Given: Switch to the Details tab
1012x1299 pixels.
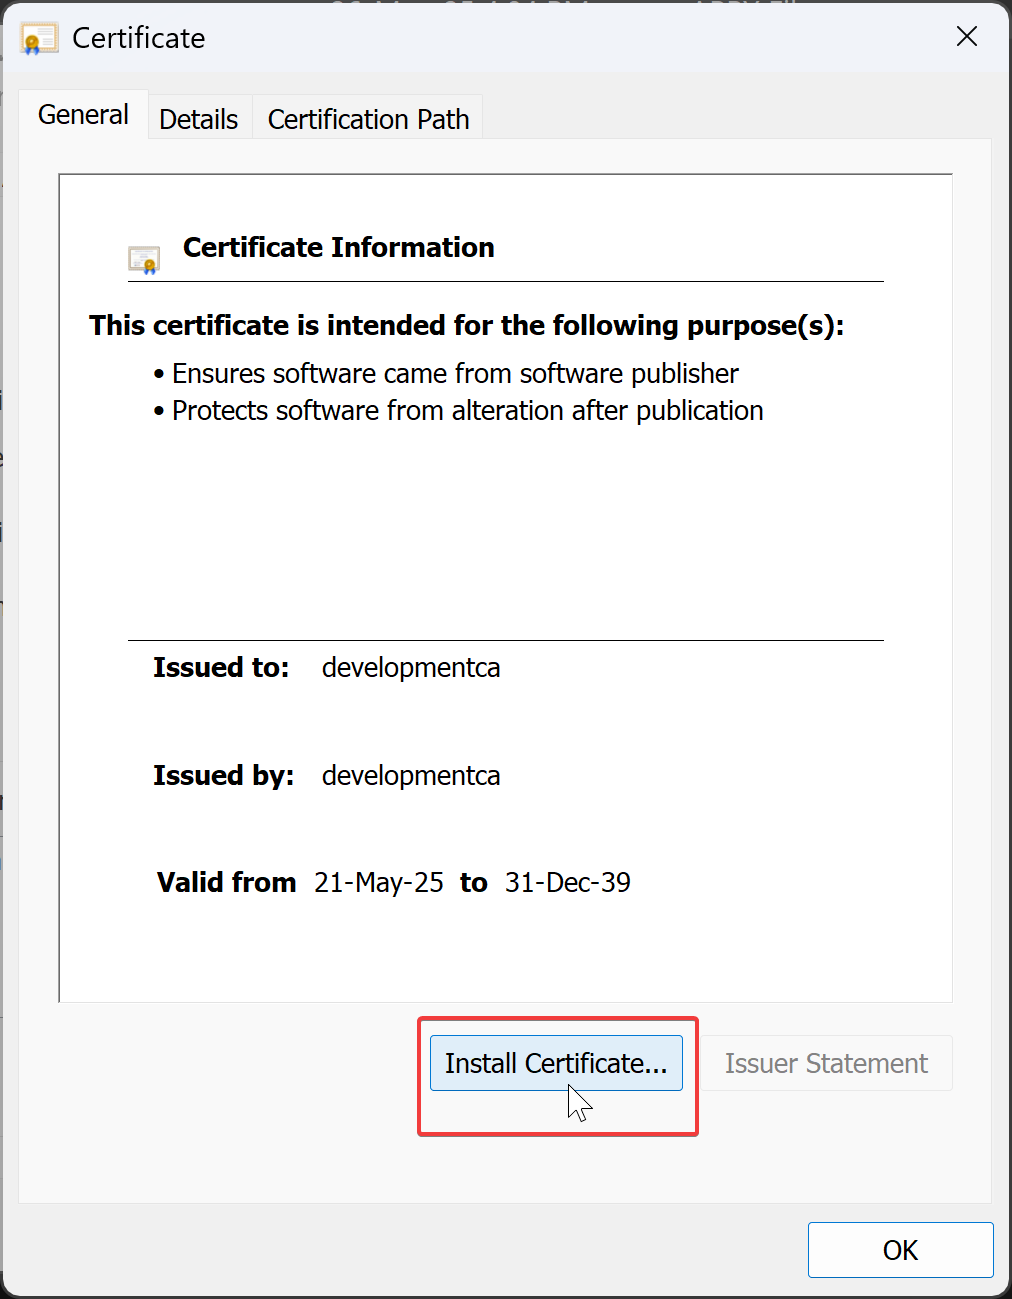Looking at the screenshot, I should 198,117.
